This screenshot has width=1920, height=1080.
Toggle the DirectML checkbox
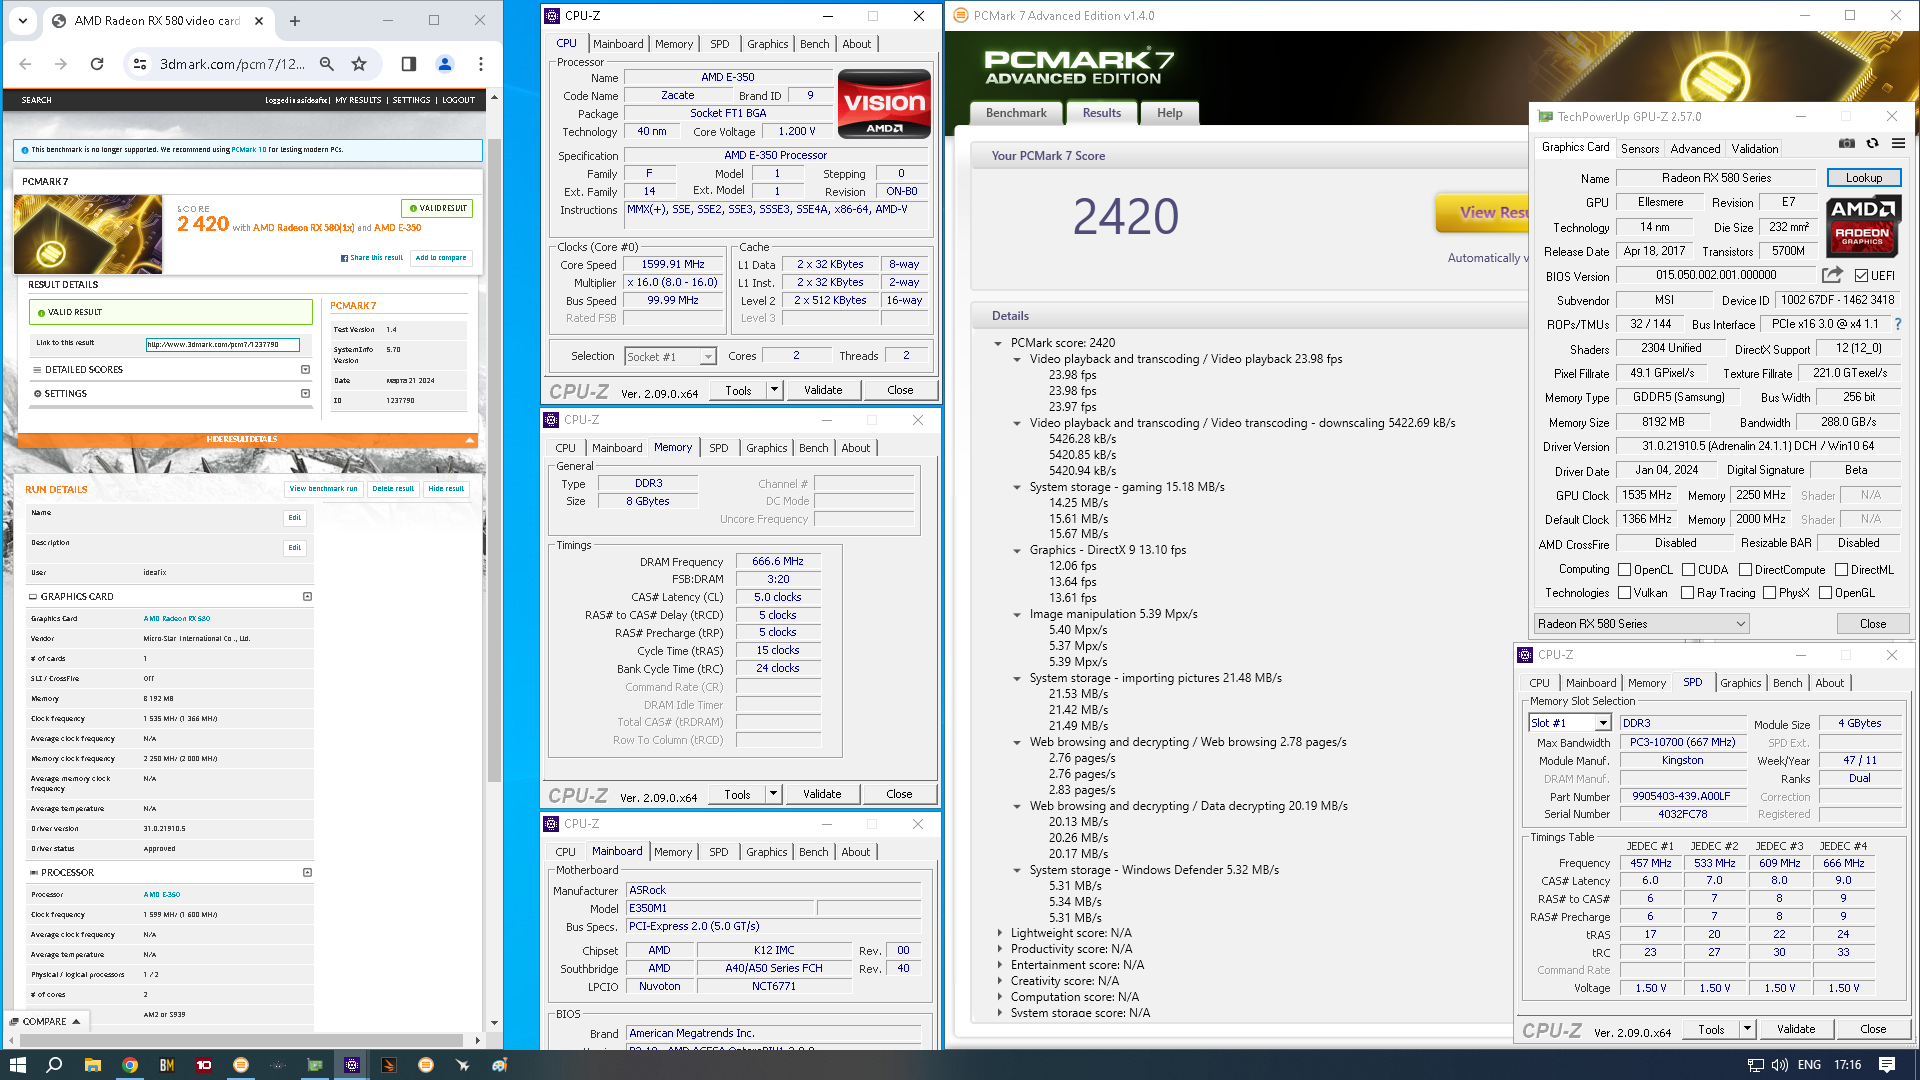tap(1841, 570)
